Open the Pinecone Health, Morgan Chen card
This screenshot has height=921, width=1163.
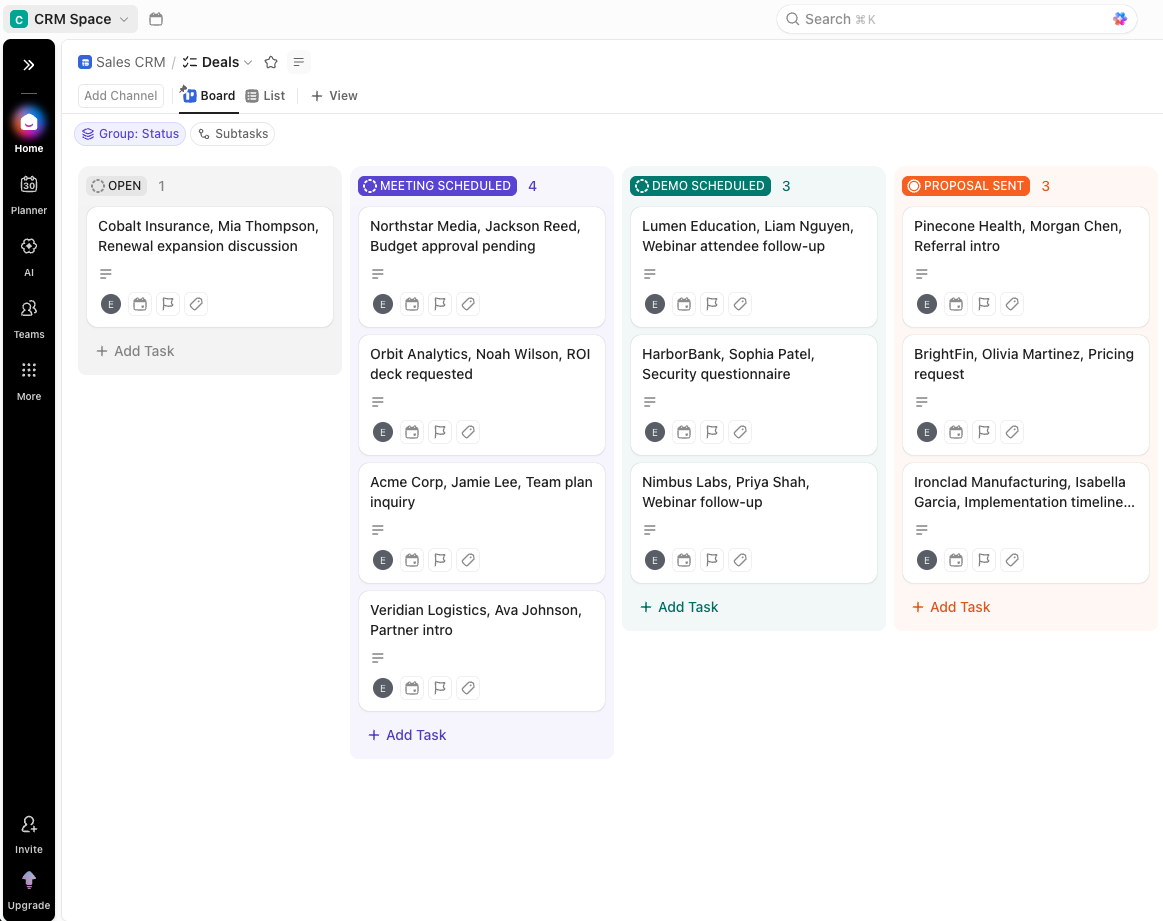1026,267
